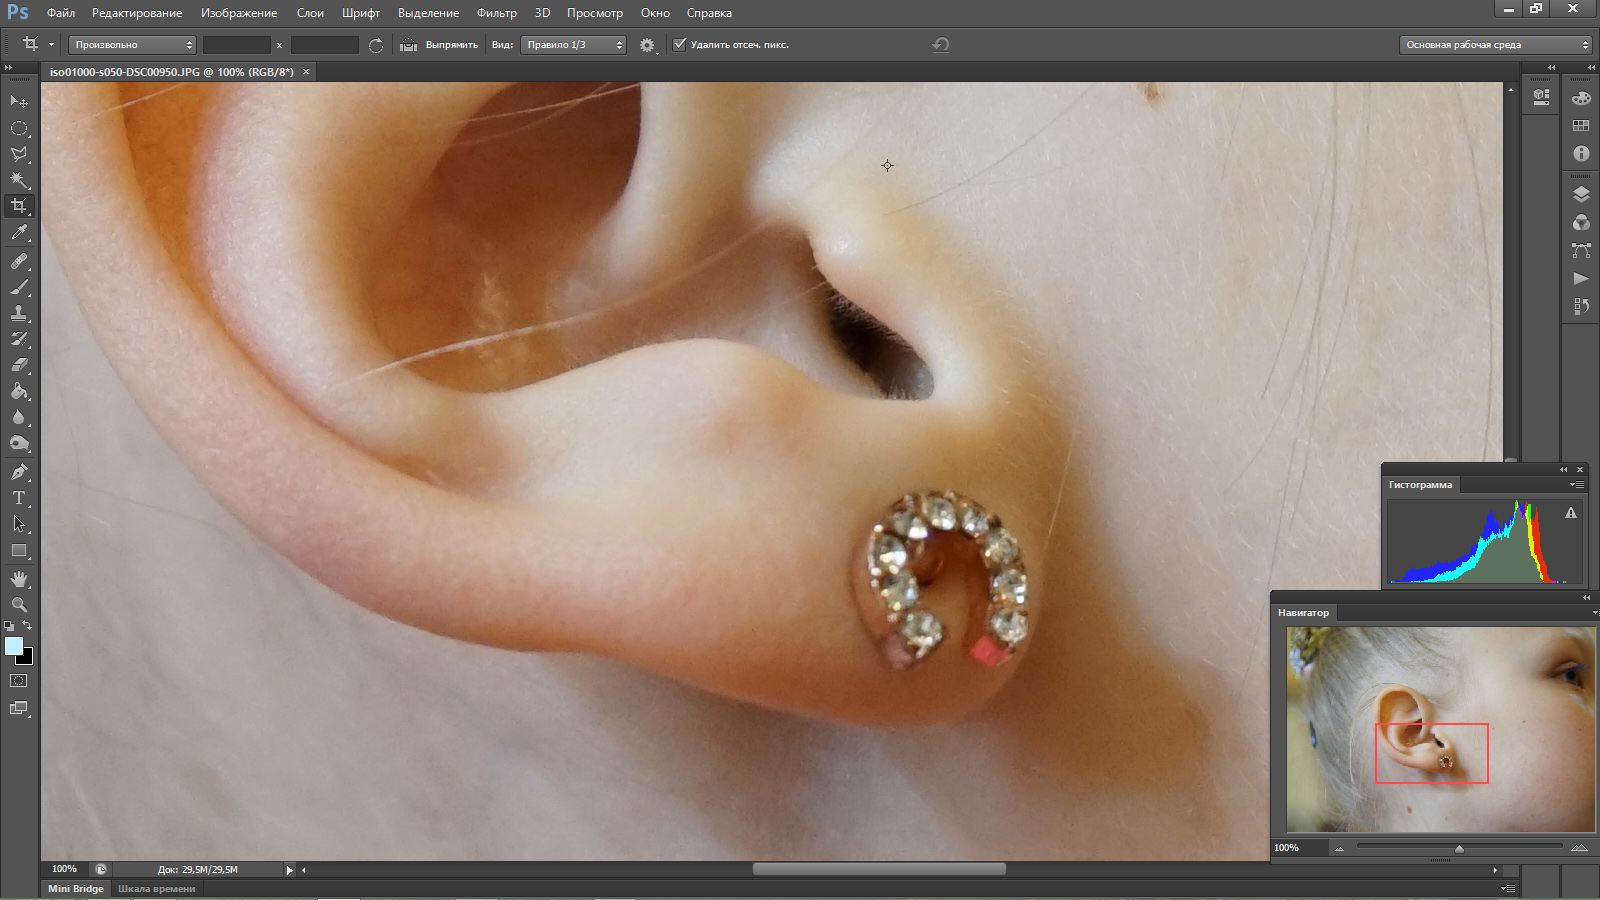Click the Navigator zoom slider handle
Image resolution: width=1600 pixels, height=900 pixels.
1459,849
